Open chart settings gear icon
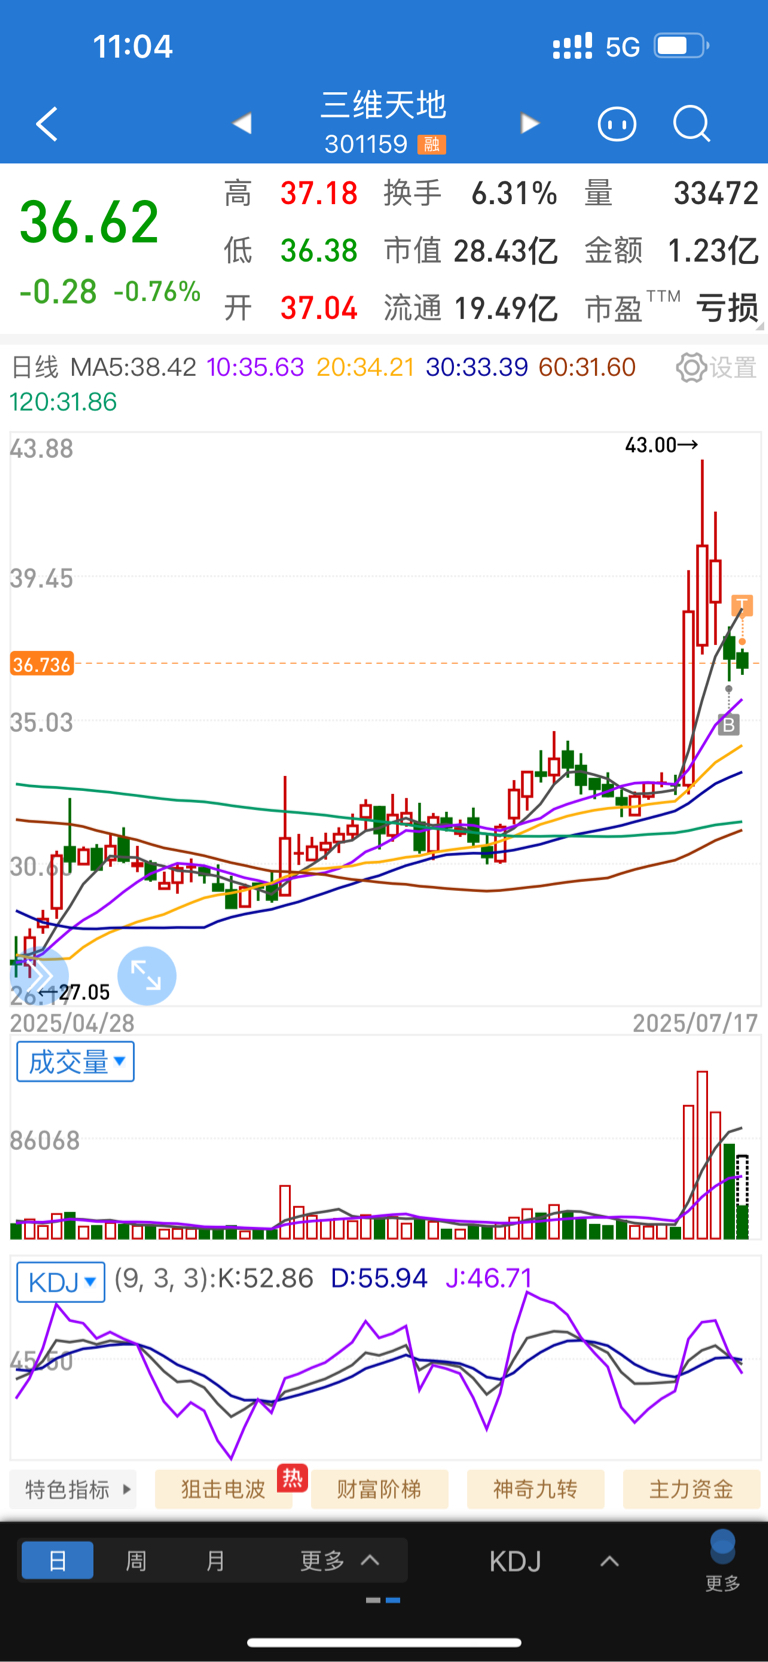768x1662 pixels. coord(690,367)
